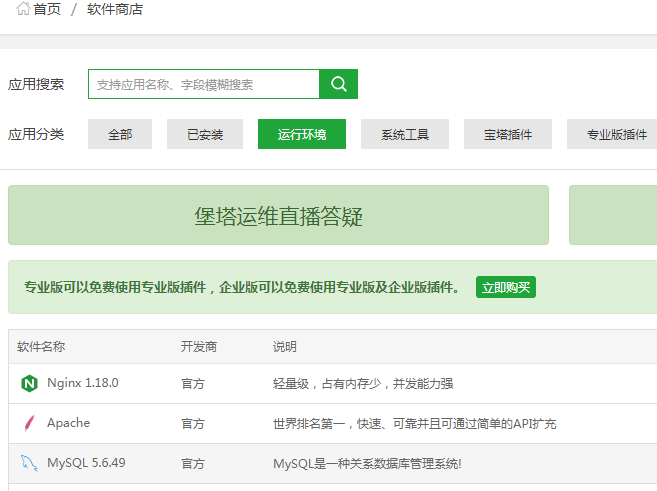Click the 应用分类 label
This screenshot has height=491, width=657.
coord(36,134)
